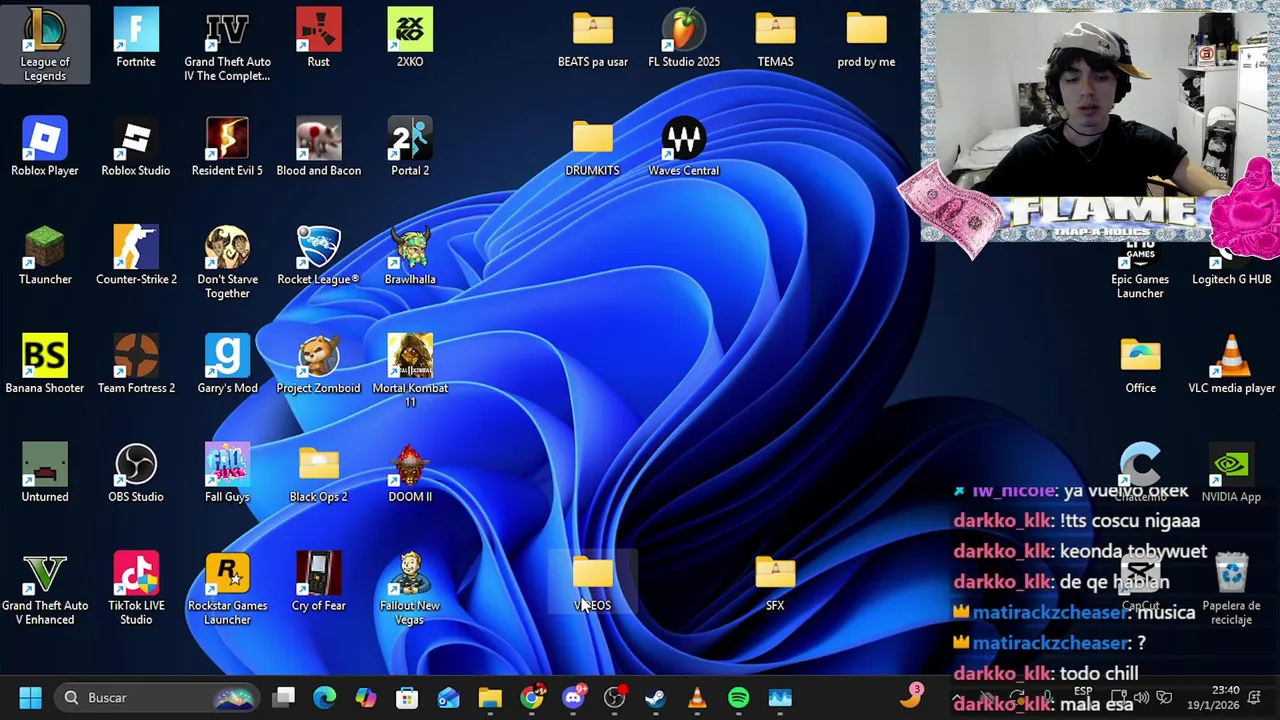Open the Grand Theft Auto IV shortcut
This screenshot has width=1280, height=720.
tap(227, 45)
